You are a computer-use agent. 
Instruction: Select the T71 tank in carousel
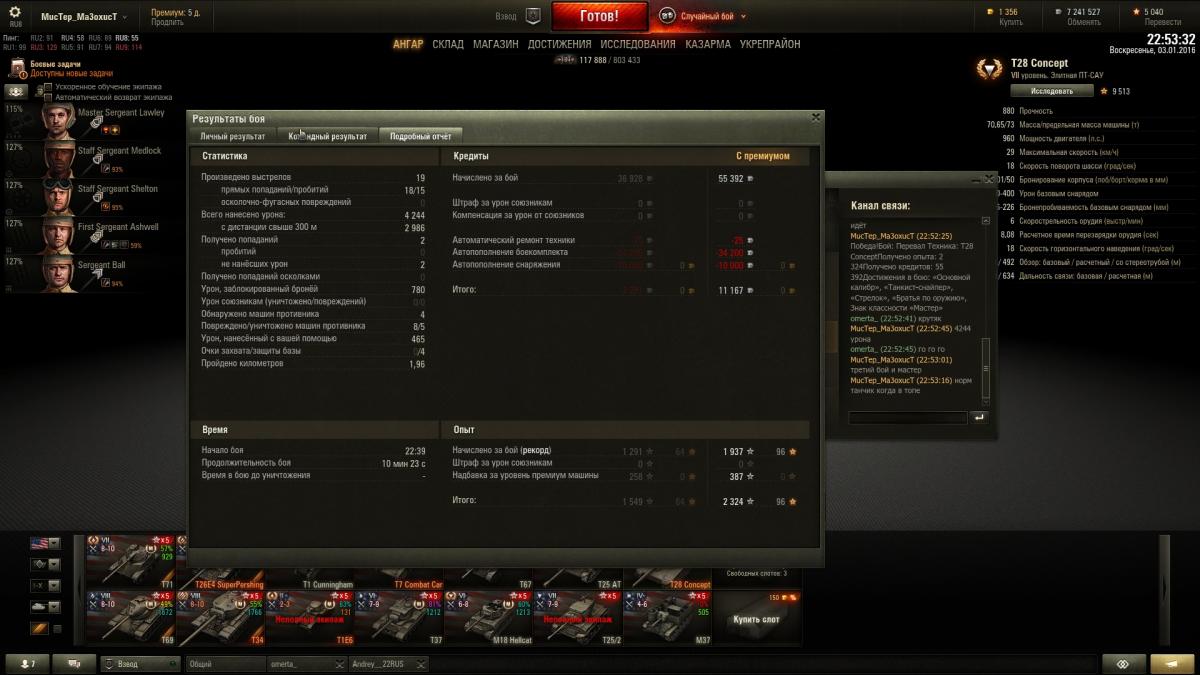pos(130,563)
